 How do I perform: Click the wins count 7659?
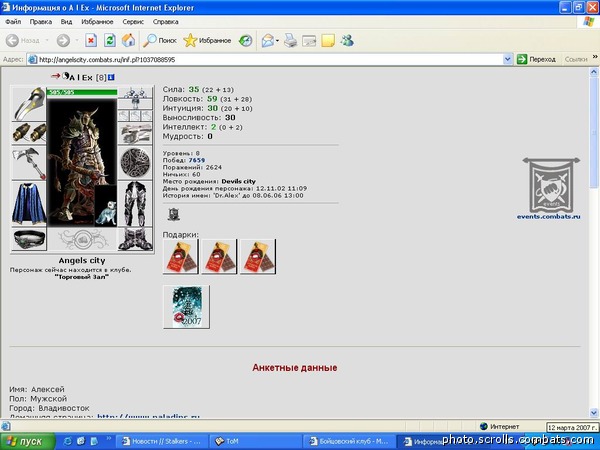tap(197, 160)
